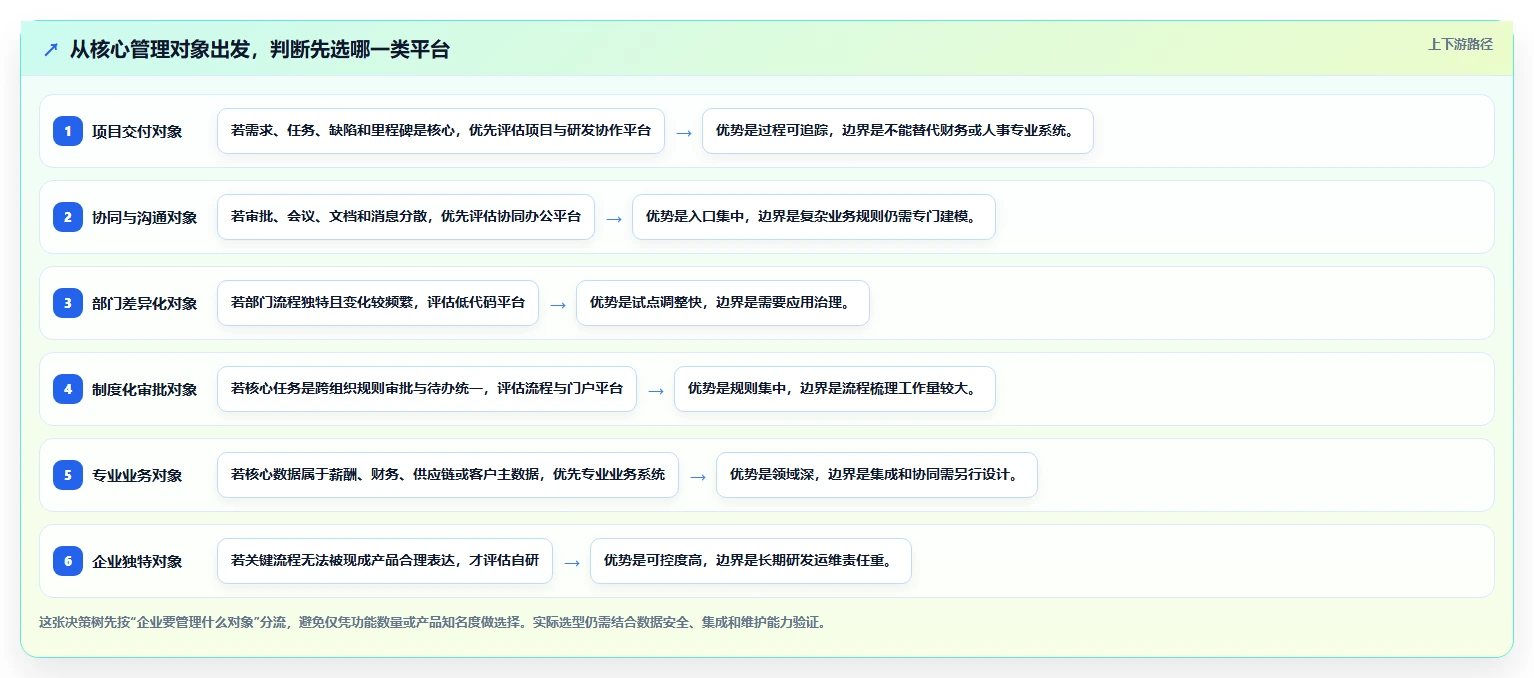Select the 协同与沟通对象 label
Viewport: 1534px width, 678px height.
(145, 217)
